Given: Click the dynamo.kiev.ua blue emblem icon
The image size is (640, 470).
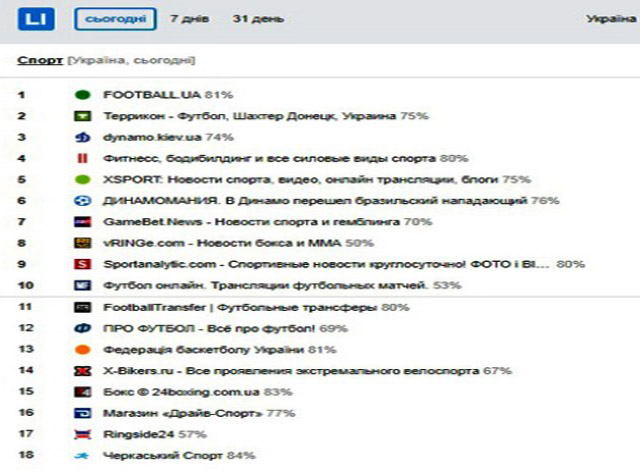Looking at the screenshot, I should (x=82, y=137).
